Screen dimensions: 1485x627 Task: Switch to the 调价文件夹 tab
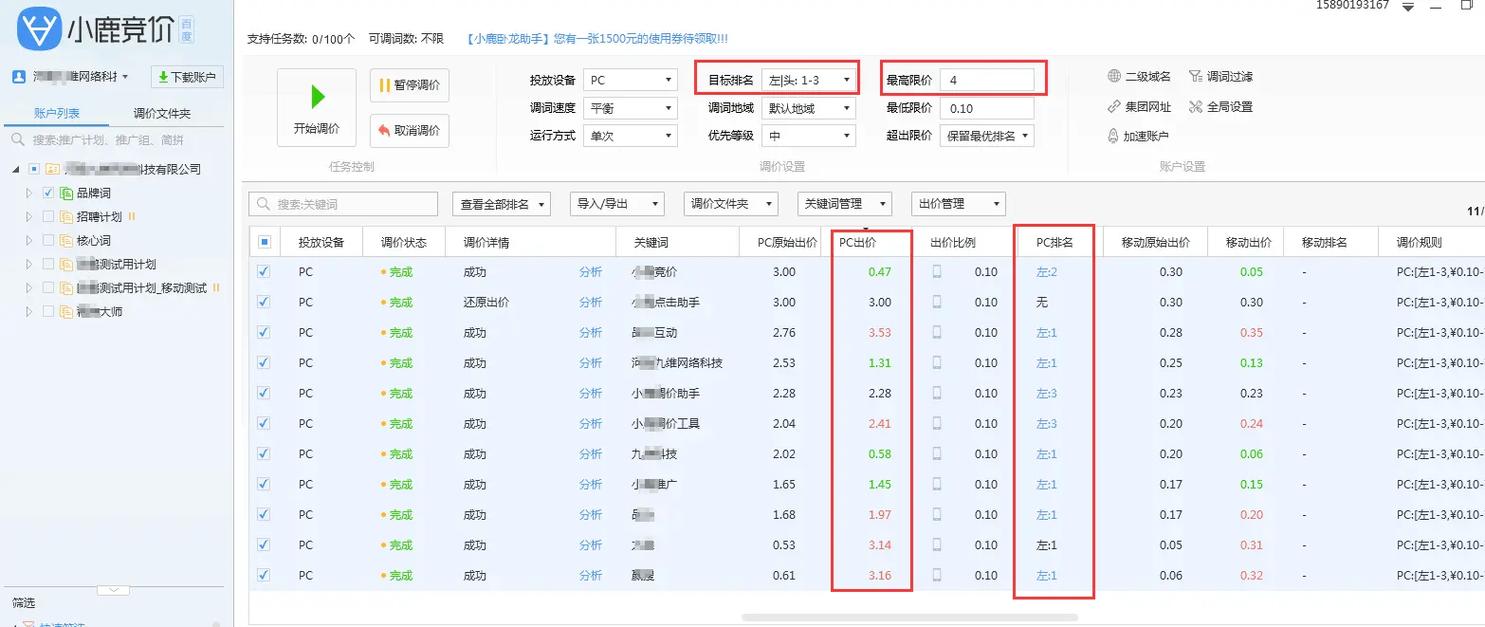pyautogui.click(x=163, y=112)
